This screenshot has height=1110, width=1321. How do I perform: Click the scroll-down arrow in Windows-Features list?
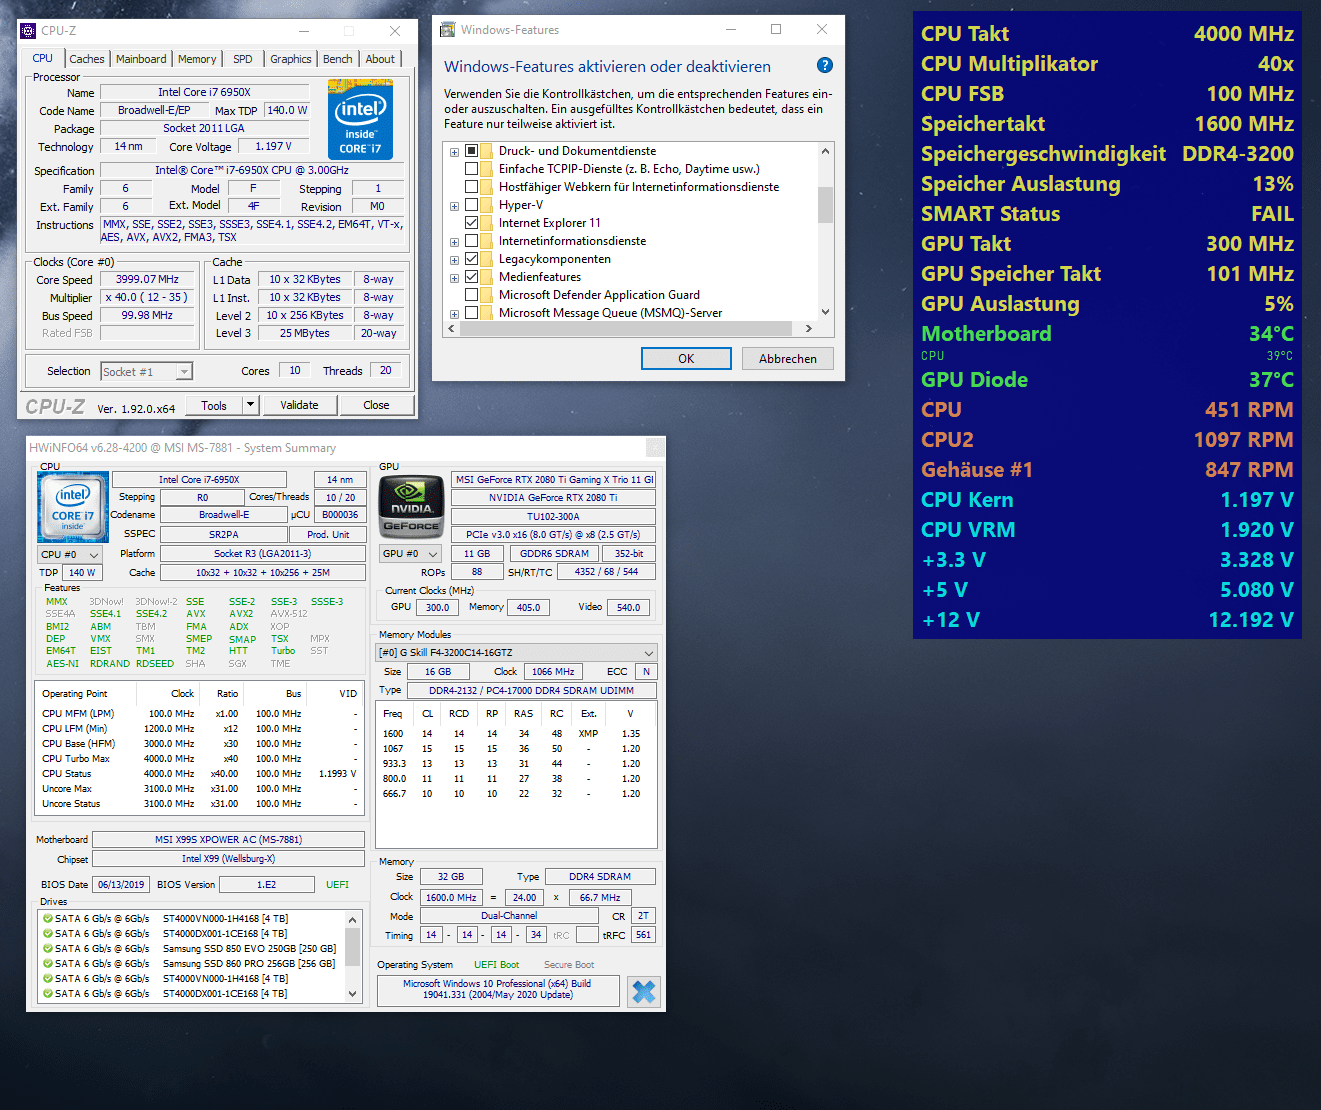click(825, 312)
